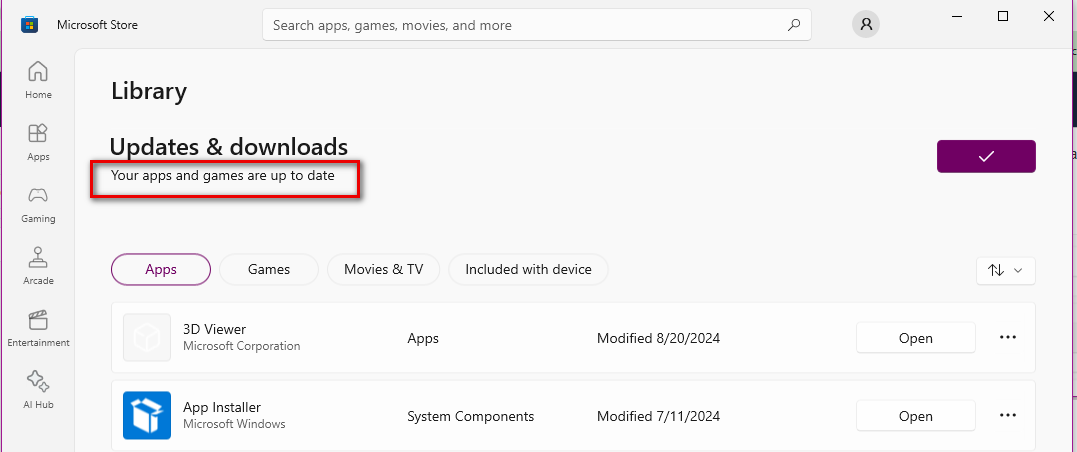Click 'Modified 8/20/2024' text
1077x452 pixels.
[658, 338]
